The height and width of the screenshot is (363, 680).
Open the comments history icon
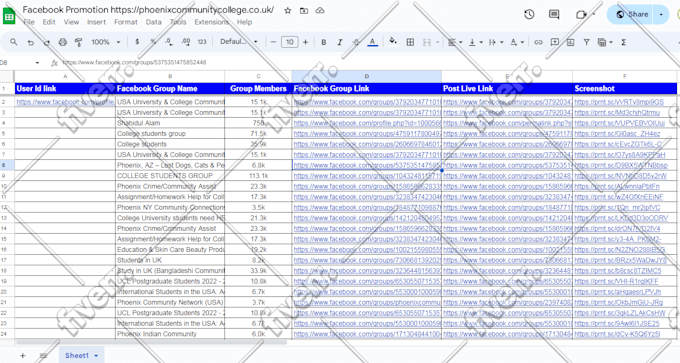[x=554, y=14]
